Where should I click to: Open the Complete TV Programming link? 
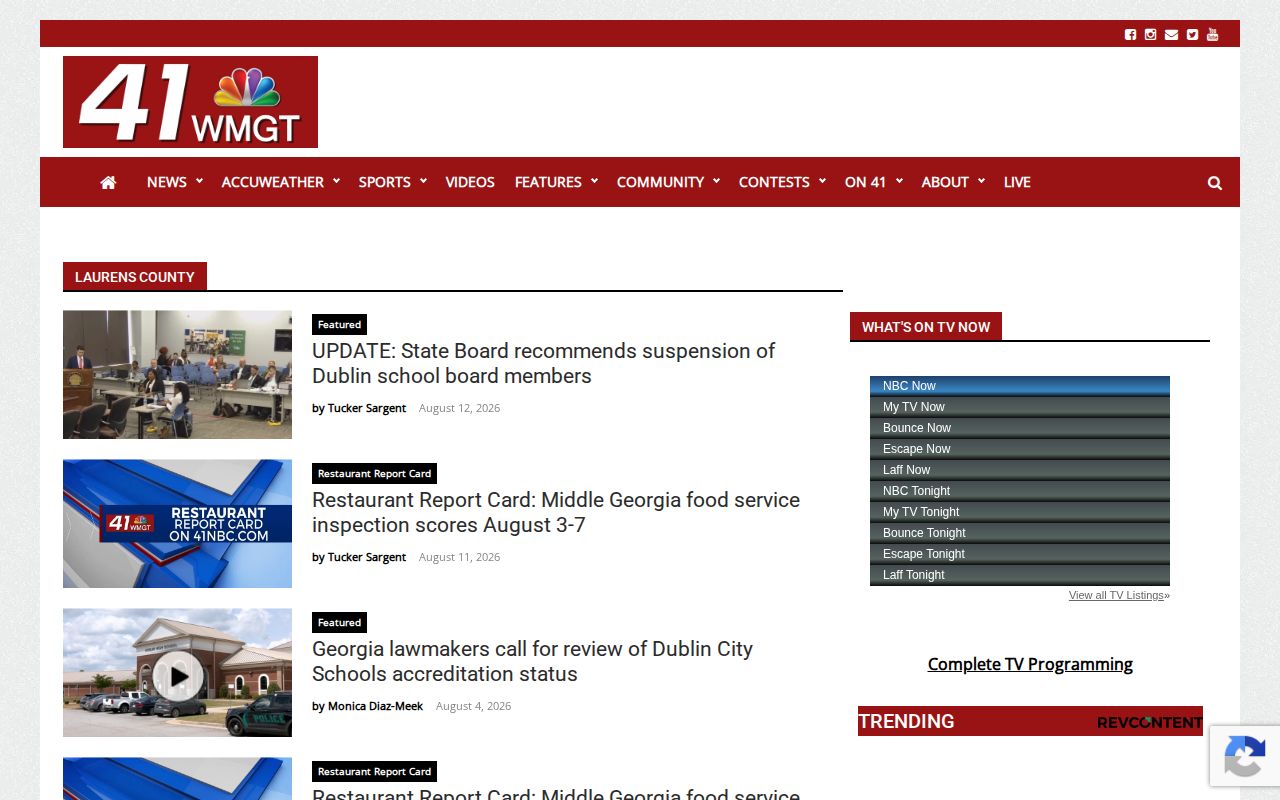(x=1030, y=664)
